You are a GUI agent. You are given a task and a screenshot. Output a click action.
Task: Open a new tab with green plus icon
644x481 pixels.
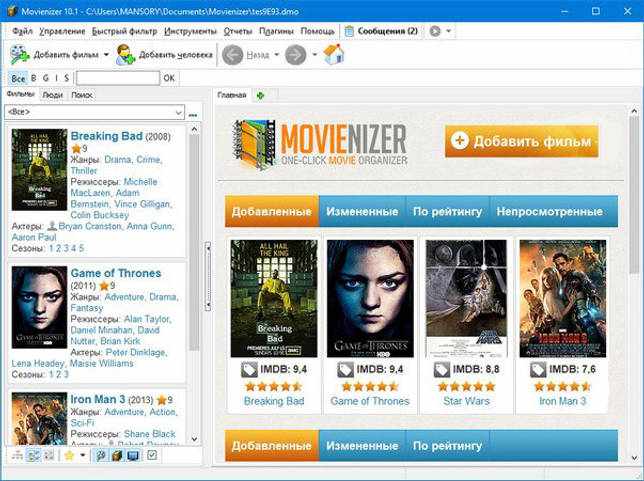click(x=260, y=95)
